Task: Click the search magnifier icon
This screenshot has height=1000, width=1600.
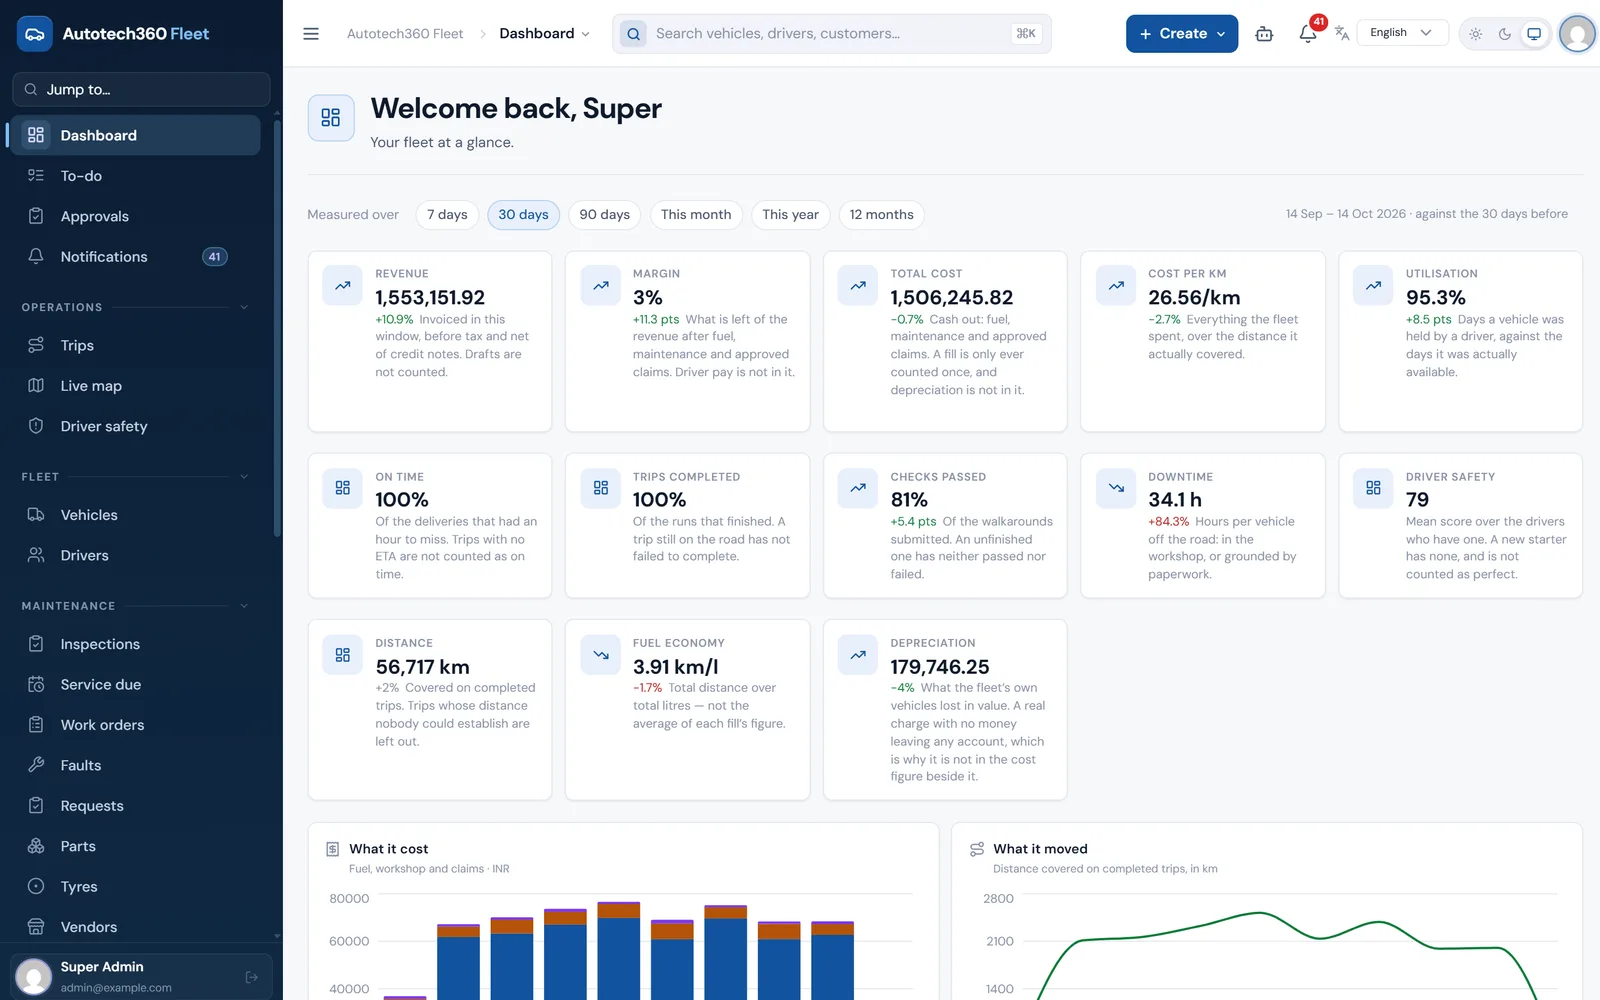Action: click(633, 34)
